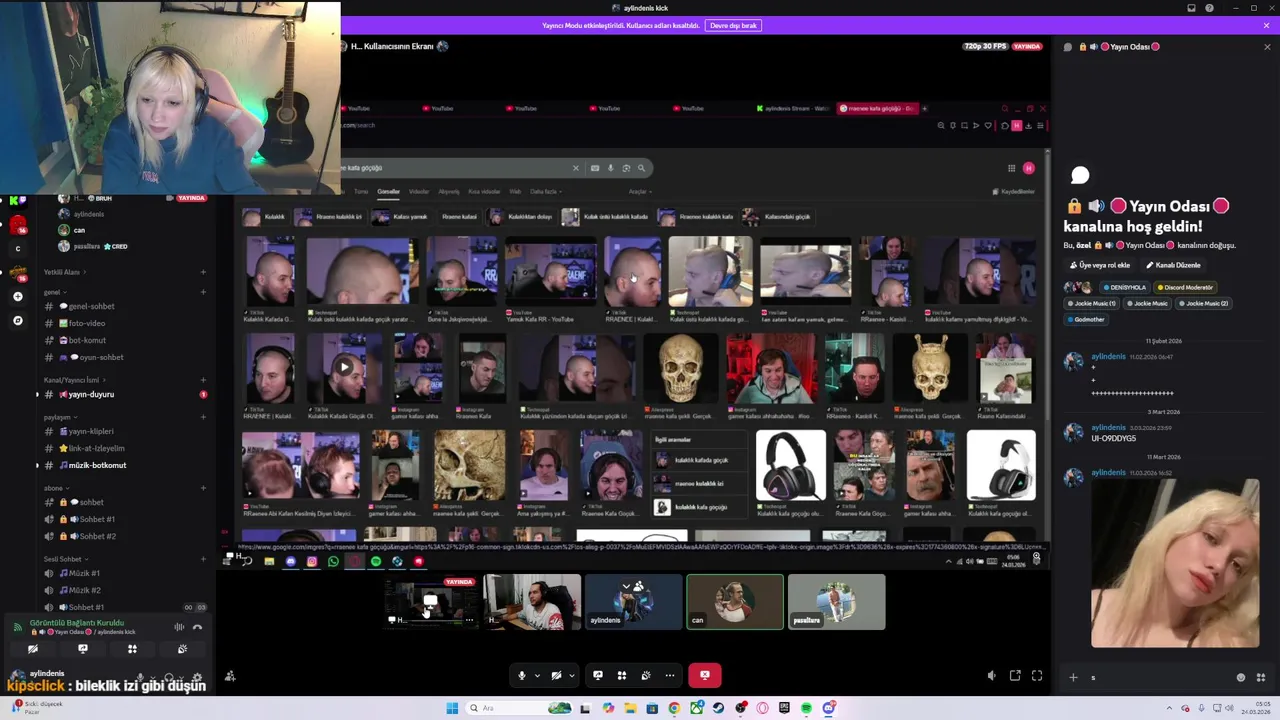Toggle noise suppression waveform icon
This screenshot has width=1280, height=720.
(x=179, y=627)
